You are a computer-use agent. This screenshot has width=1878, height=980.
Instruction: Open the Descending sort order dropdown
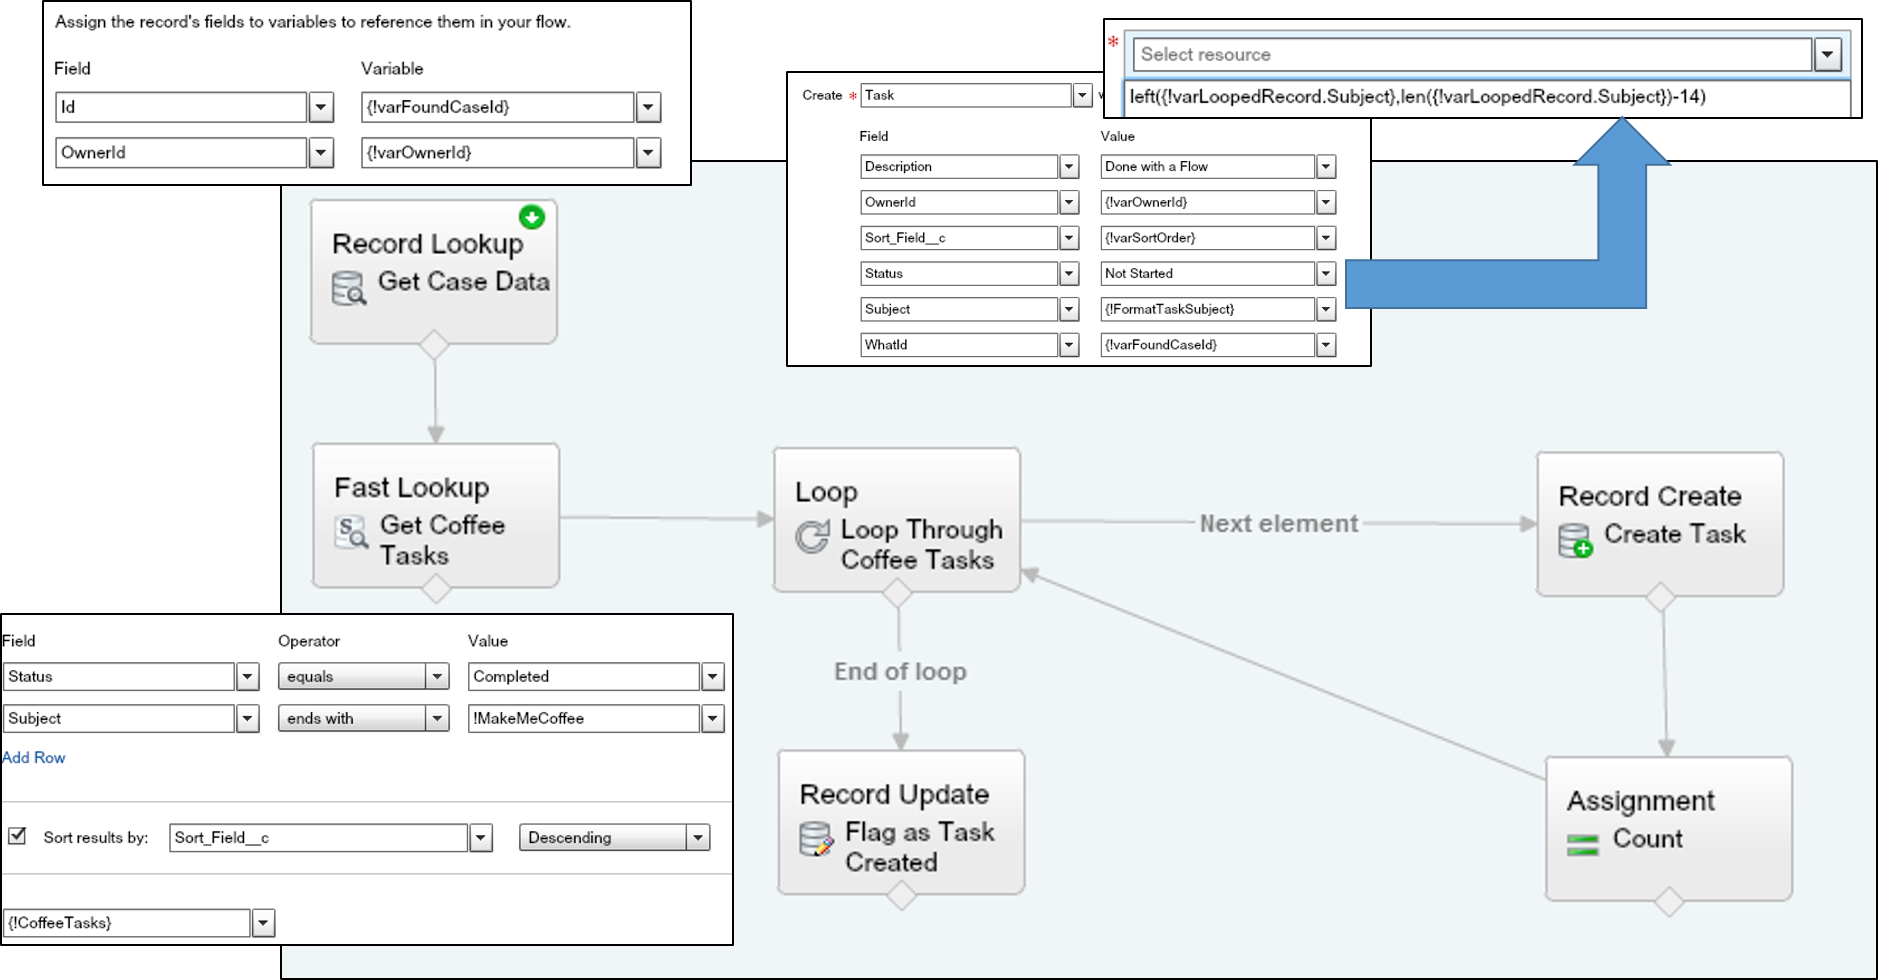[698, 838]
